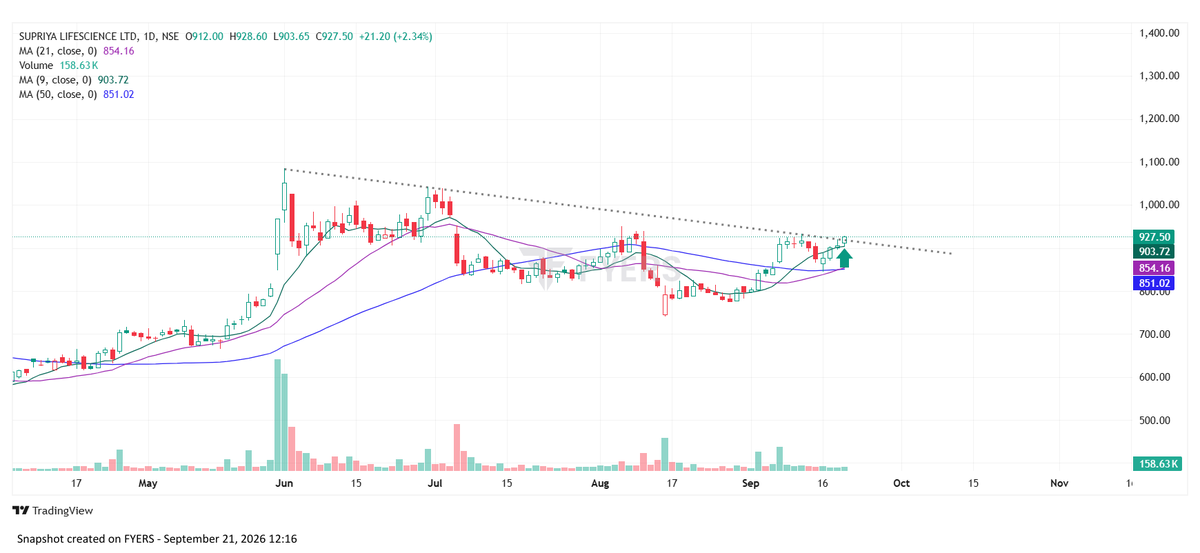Click the 1,000.00 price axis label
The image size is (1200, 553).
click(x=1160, y=205)
